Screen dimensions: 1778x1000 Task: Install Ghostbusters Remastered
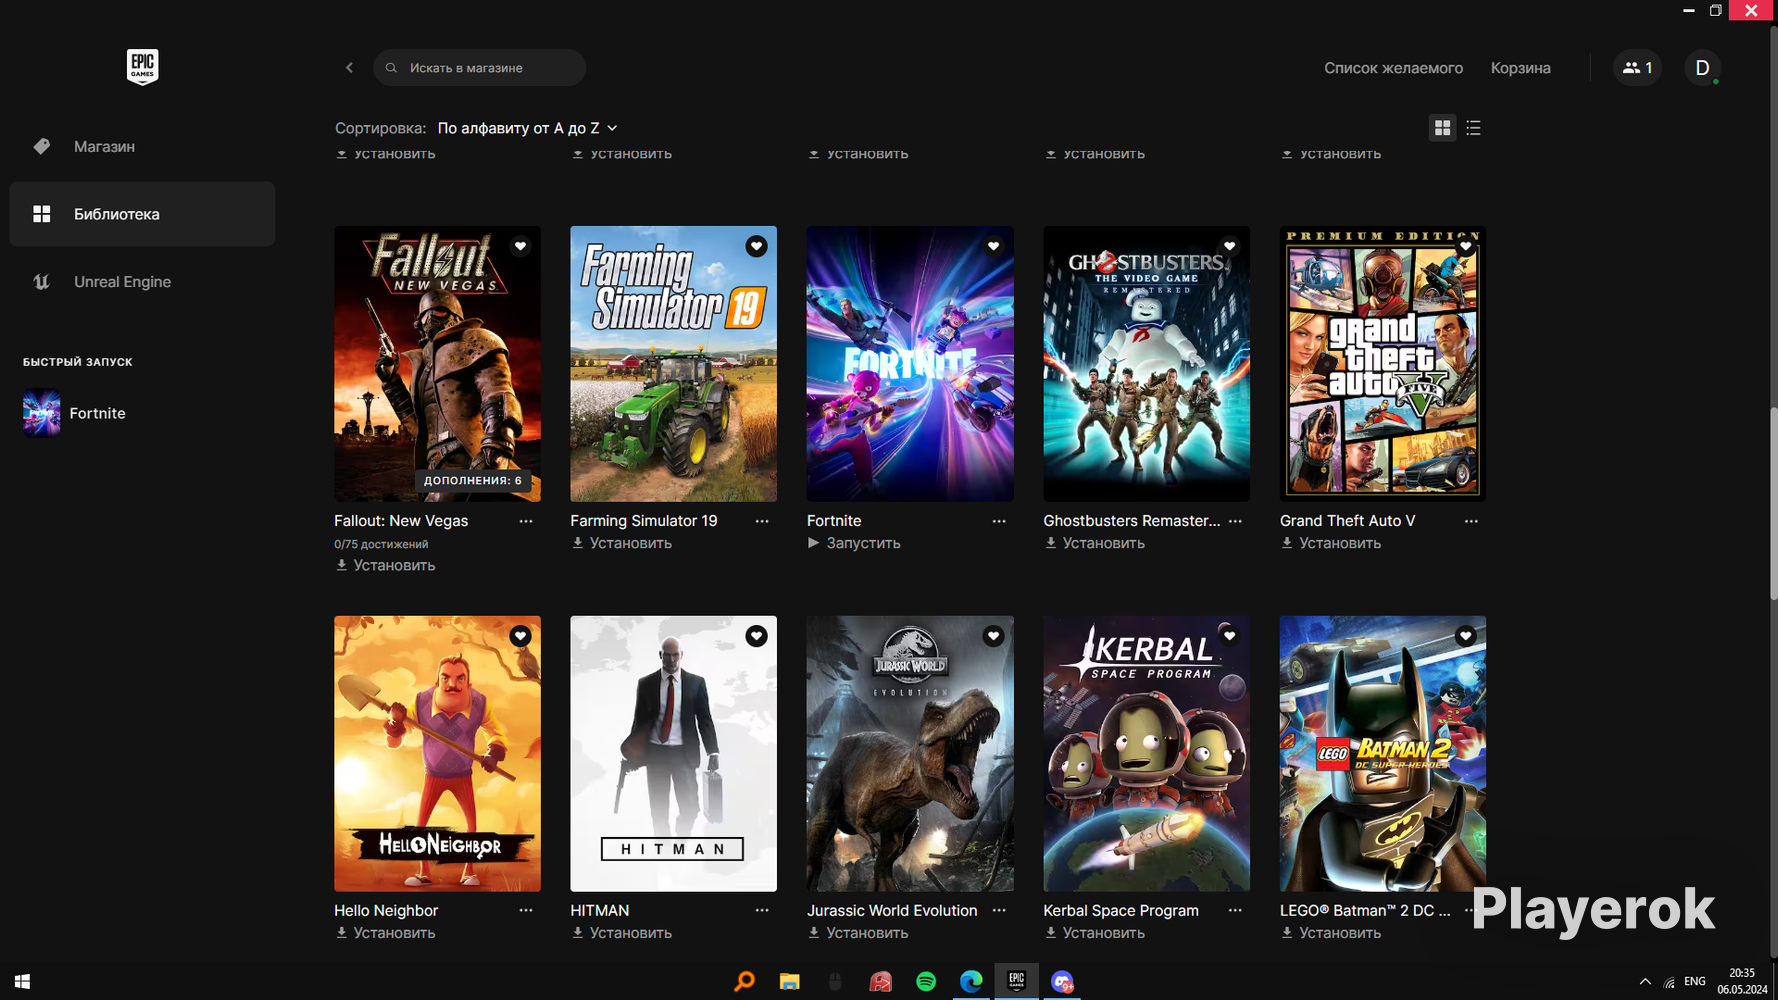(1094, 543)
